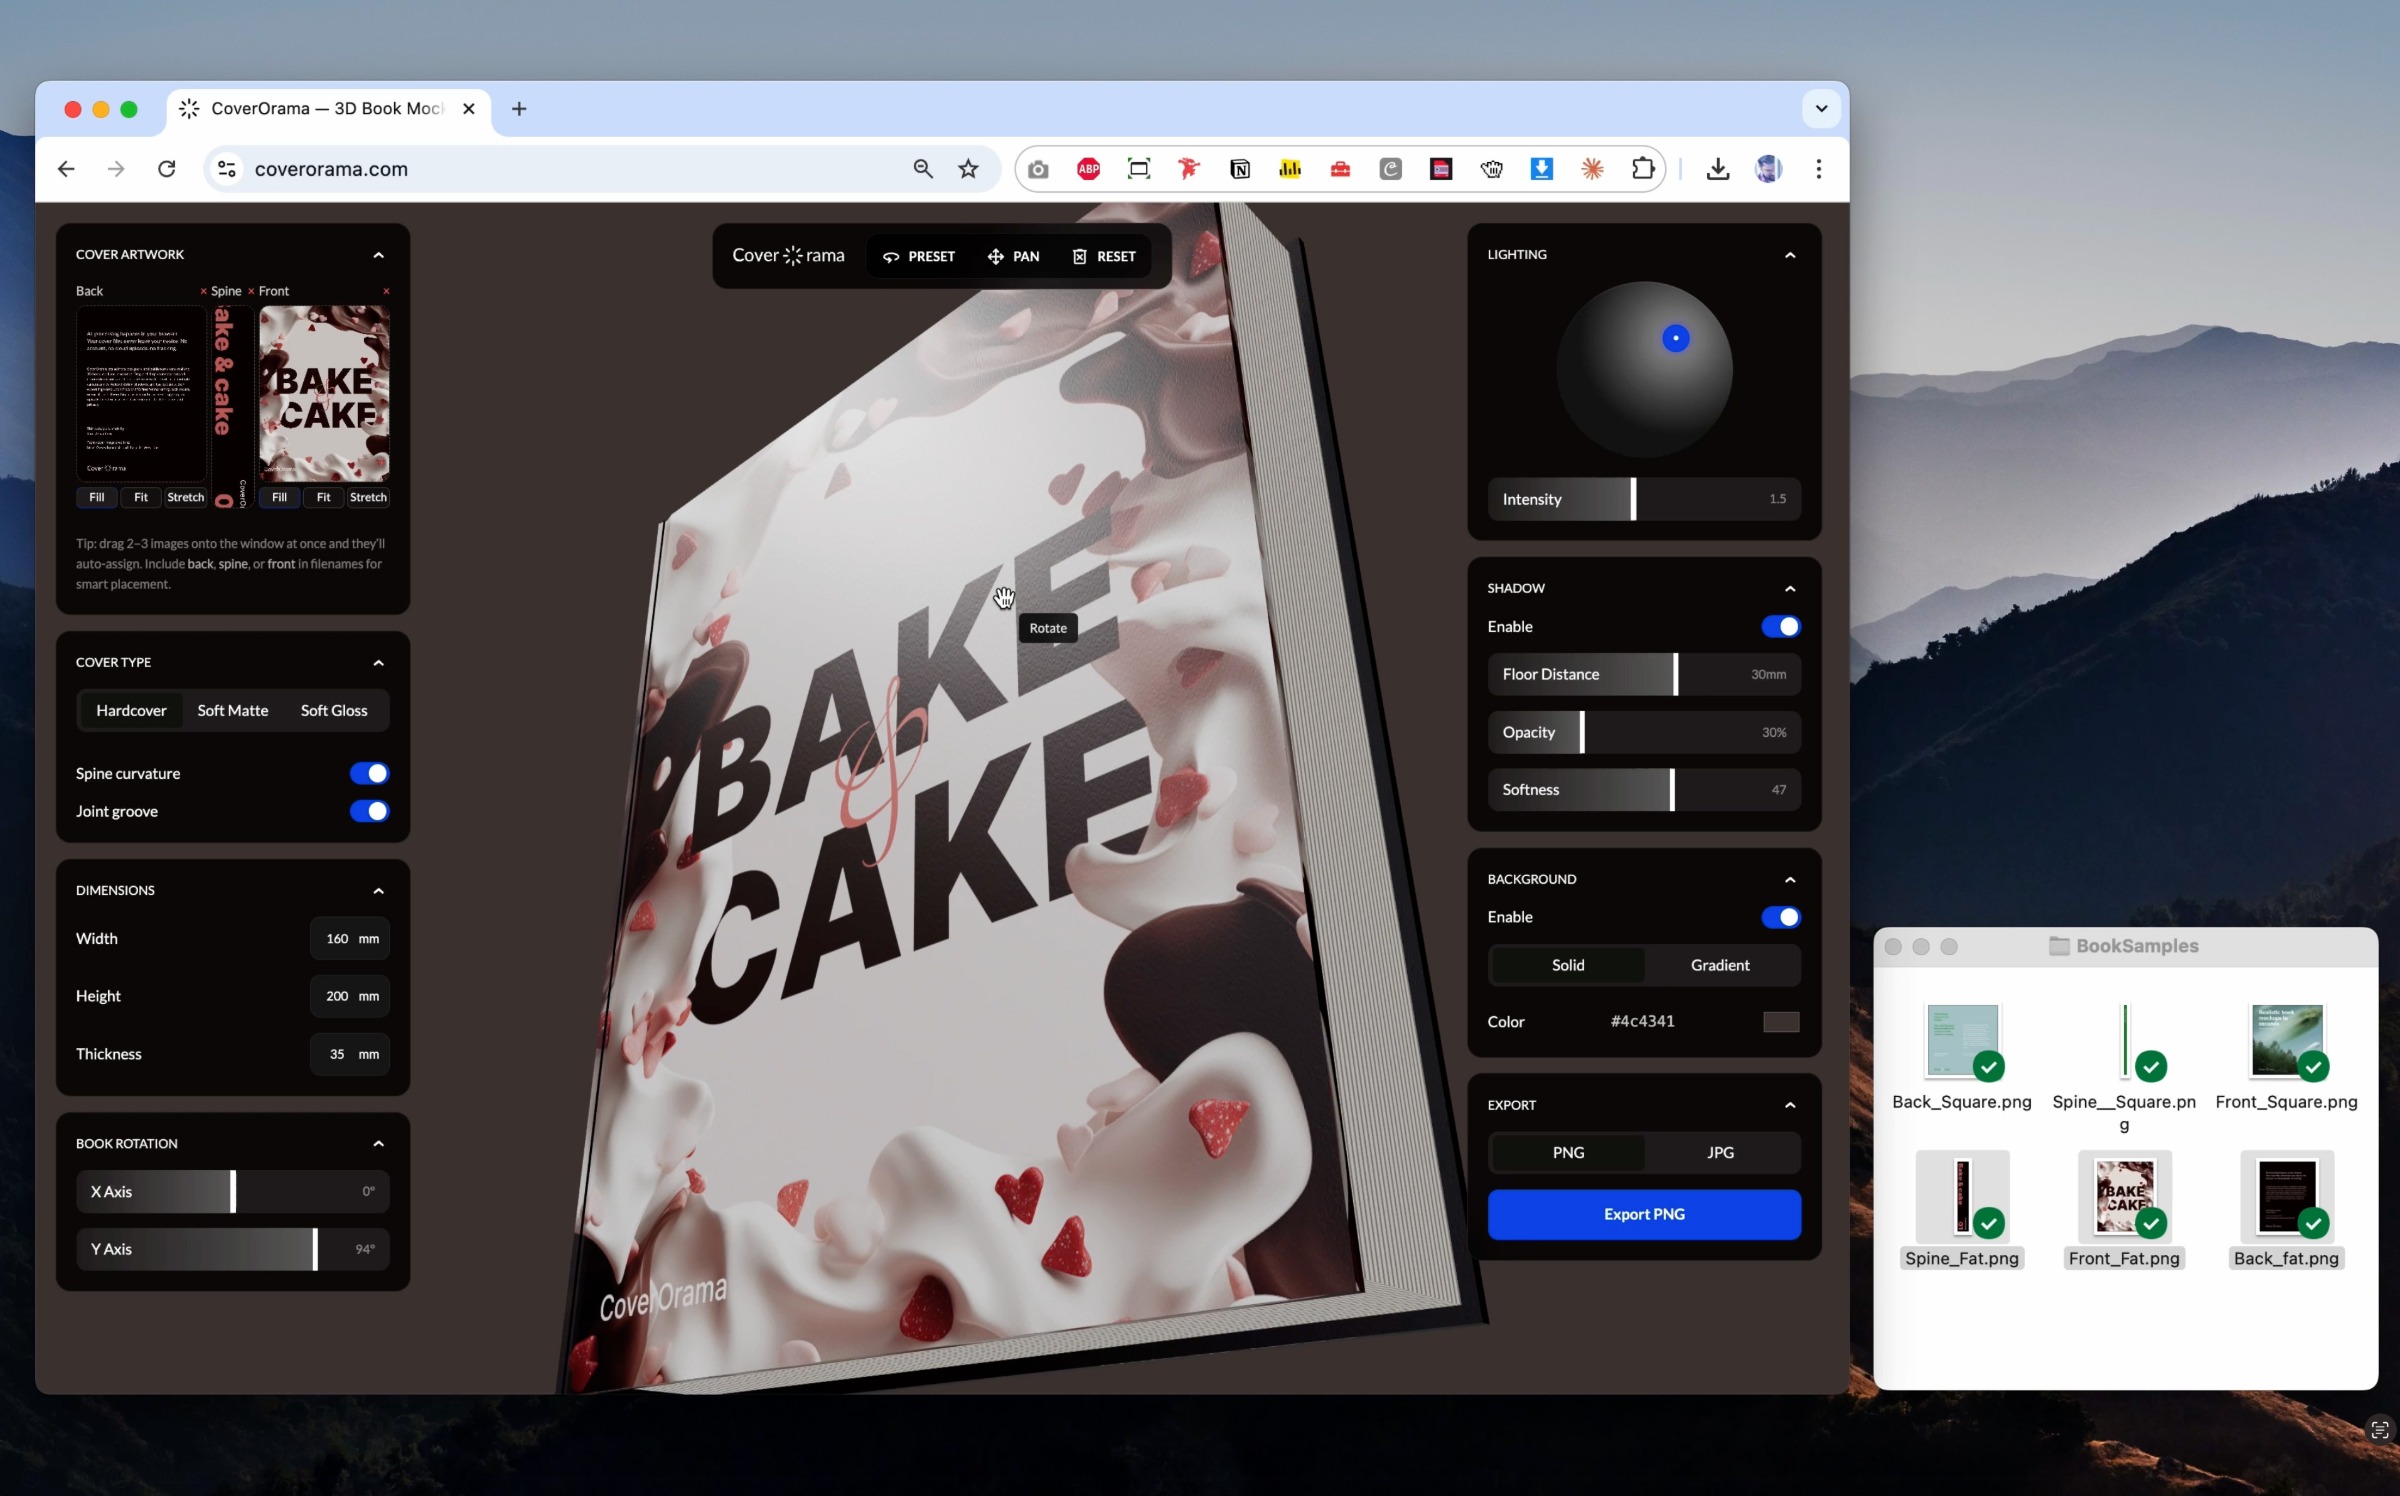The image size is (2400, 1496).
Task: Select the Pan tool in the viewport toolbar
Action: point(1013,256)
